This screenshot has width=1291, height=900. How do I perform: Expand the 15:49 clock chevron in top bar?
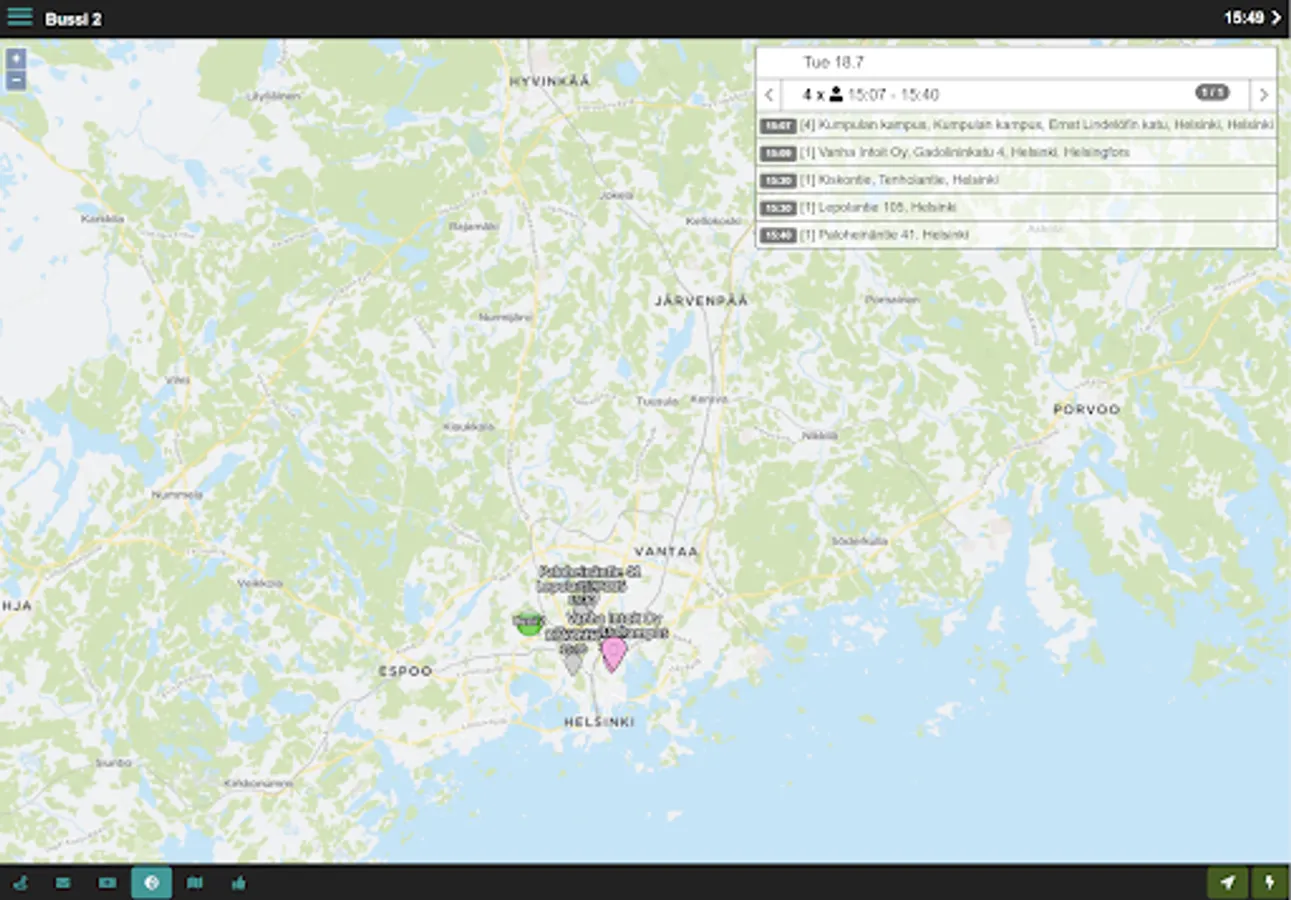click(x=1276, y=18)
